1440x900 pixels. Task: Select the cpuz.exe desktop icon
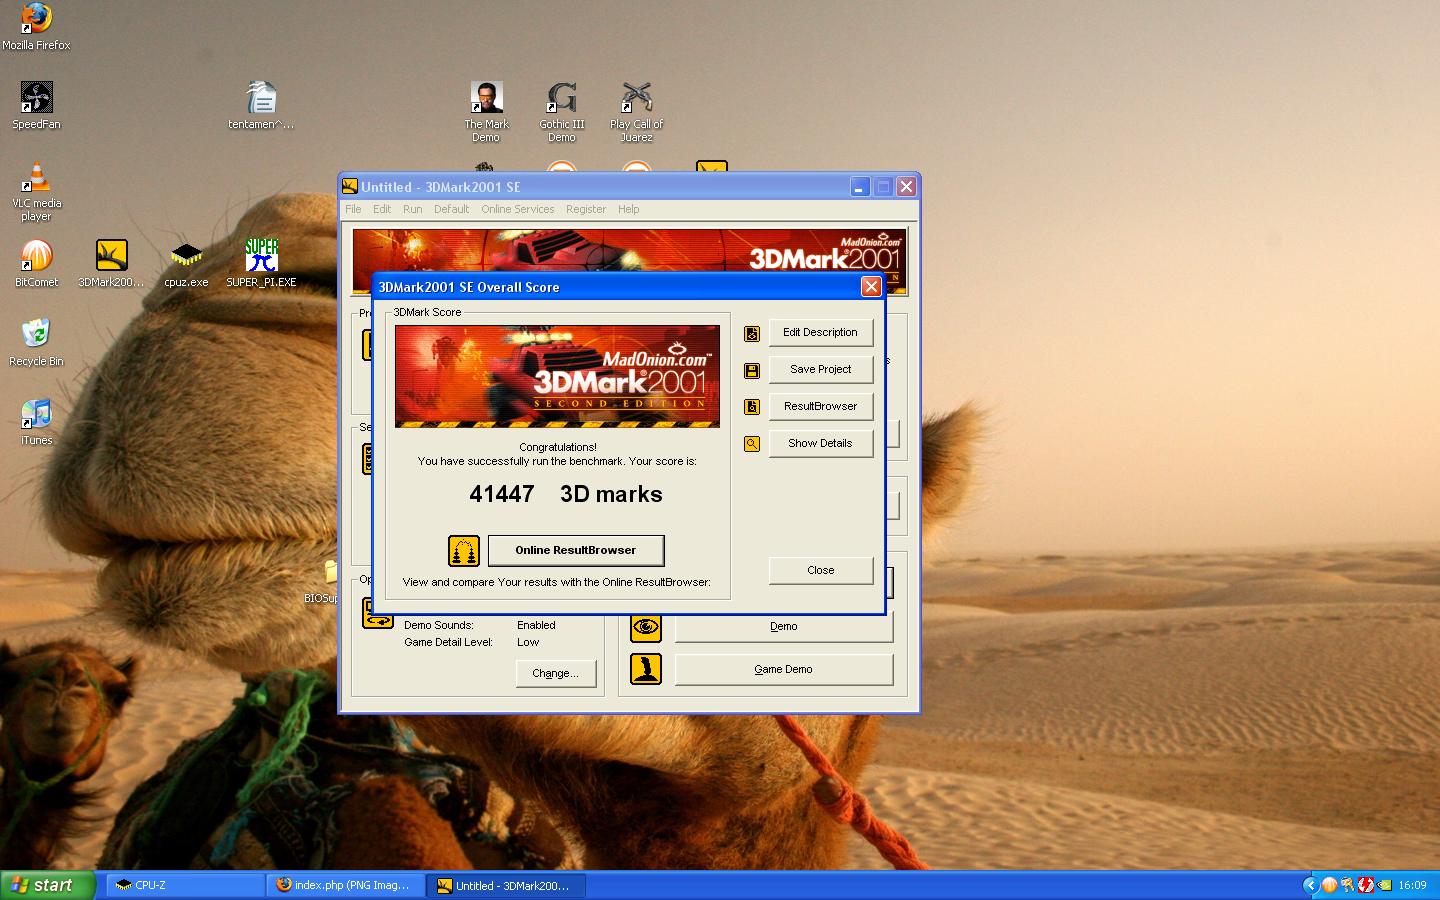coord(186,264)
